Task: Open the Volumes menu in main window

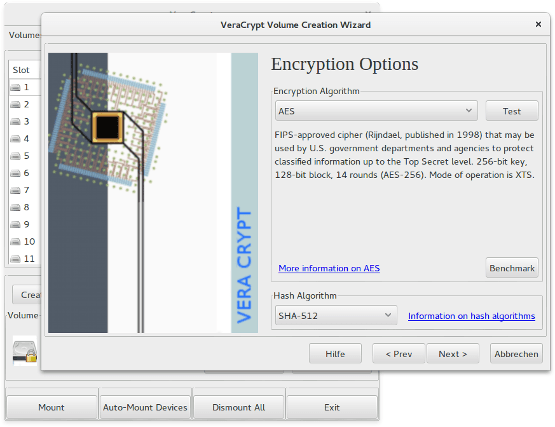Action: (x=24, y=35)
